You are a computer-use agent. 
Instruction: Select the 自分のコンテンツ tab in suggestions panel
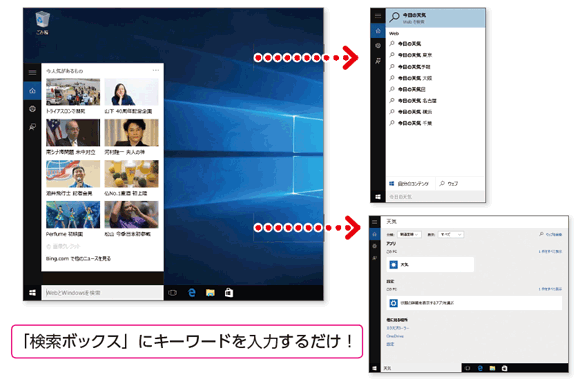[x=409, y=184]
